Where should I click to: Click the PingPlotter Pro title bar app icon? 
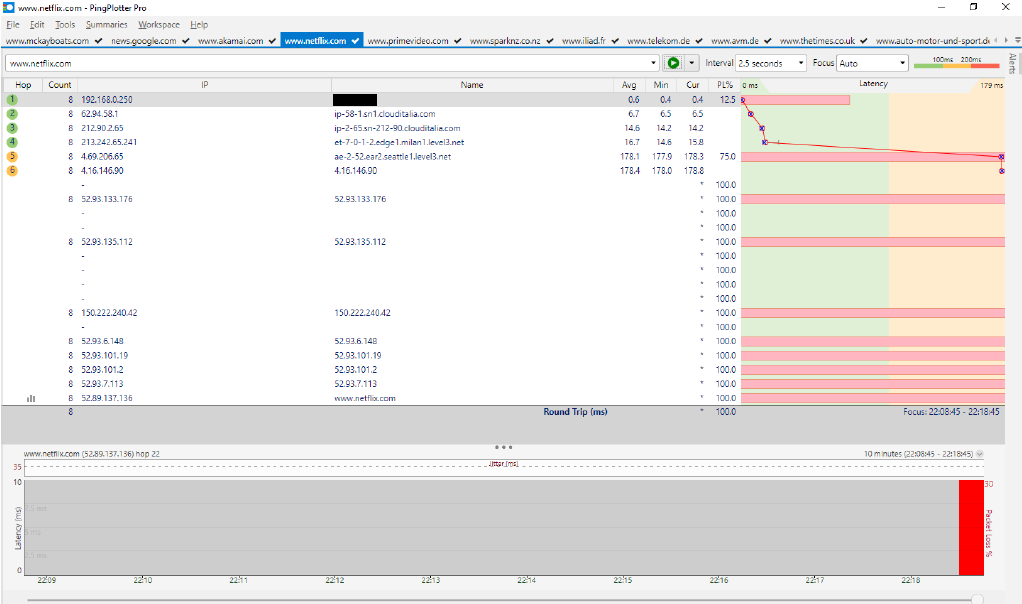coord(8,7)
